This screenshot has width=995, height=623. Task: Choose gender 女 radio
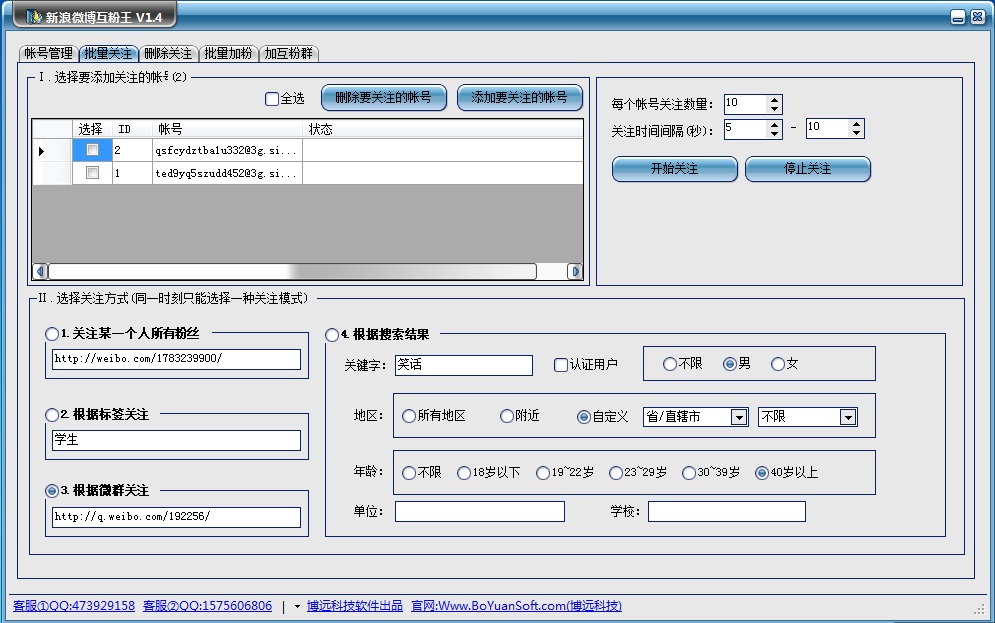(777, 364)
